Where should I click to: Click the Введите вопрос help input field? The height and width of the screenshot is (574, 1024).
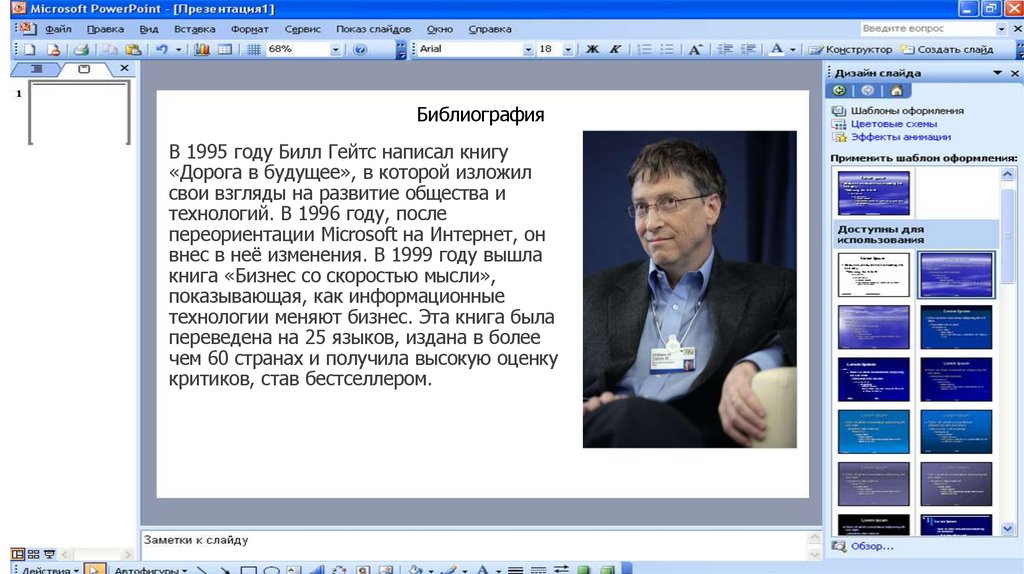(928, 29)
